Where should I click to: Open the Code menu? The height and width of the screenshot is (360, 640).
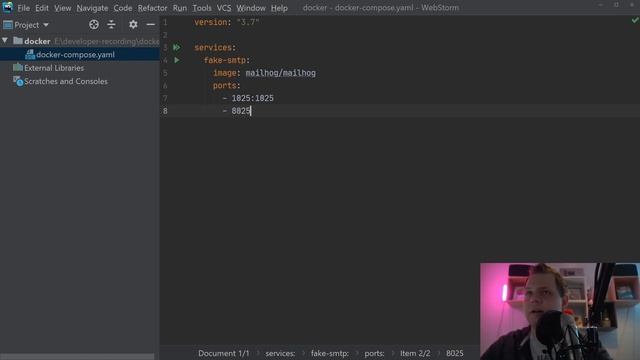122,8
